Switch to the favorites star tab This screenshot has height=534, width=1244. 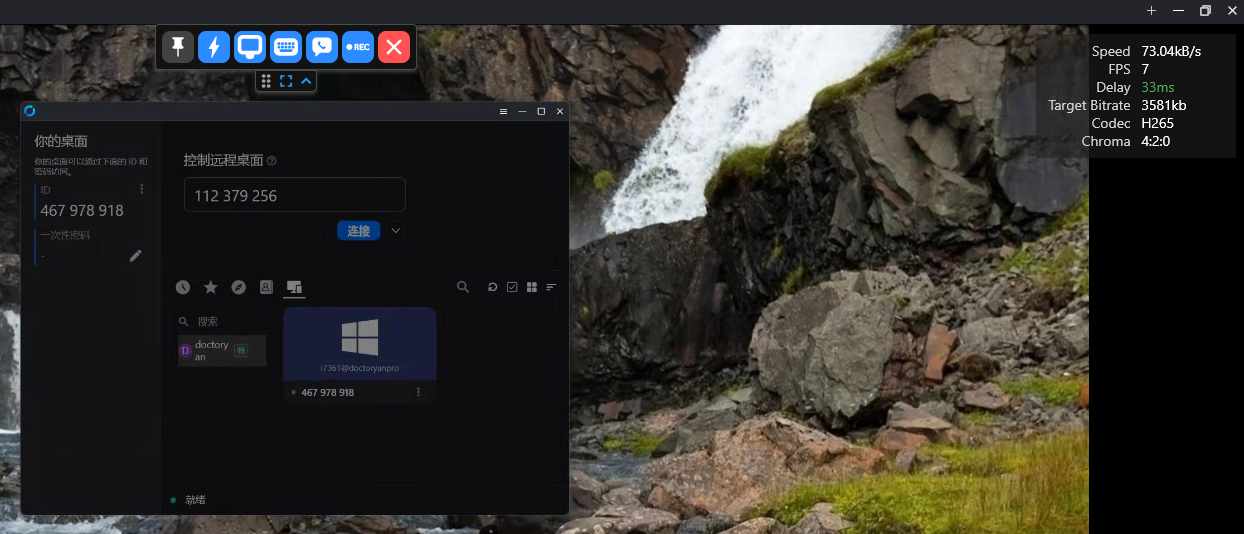point(211,287)
